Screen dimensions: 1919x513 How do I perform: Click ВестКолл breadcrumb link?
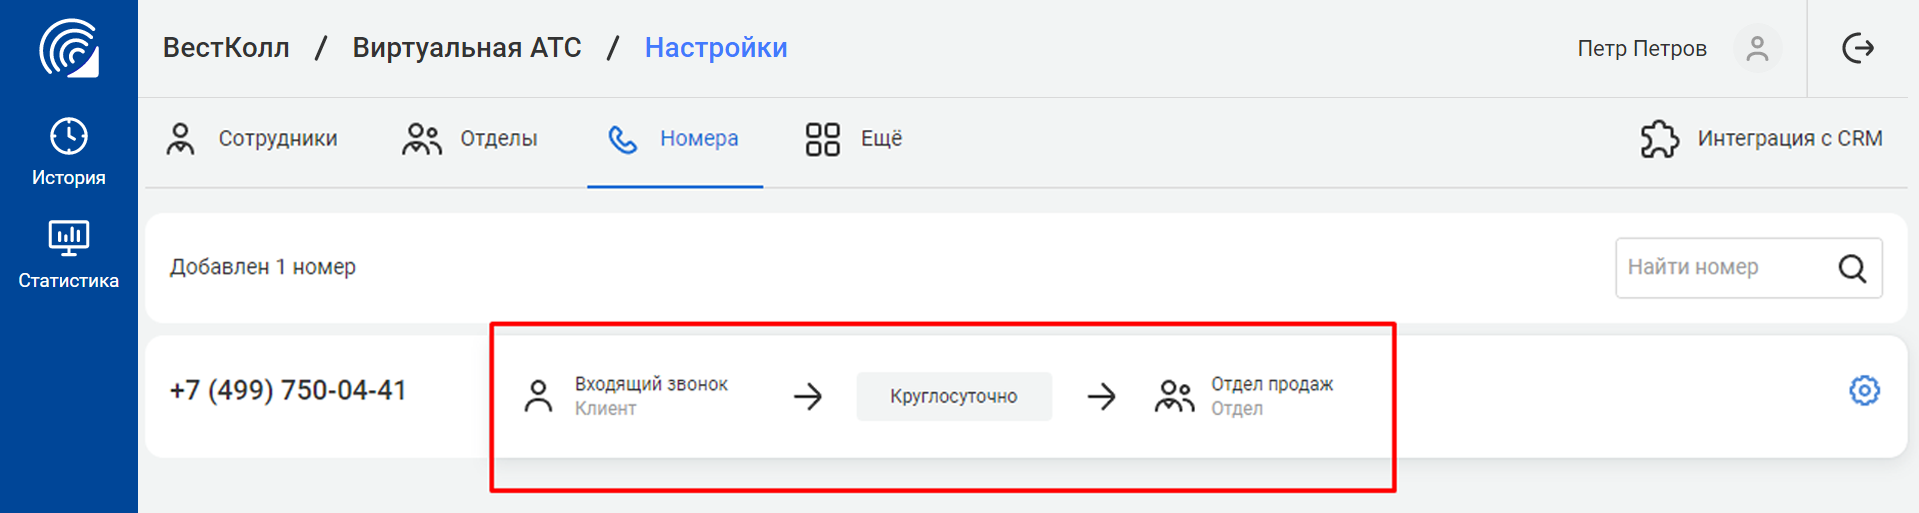point(226,48)
